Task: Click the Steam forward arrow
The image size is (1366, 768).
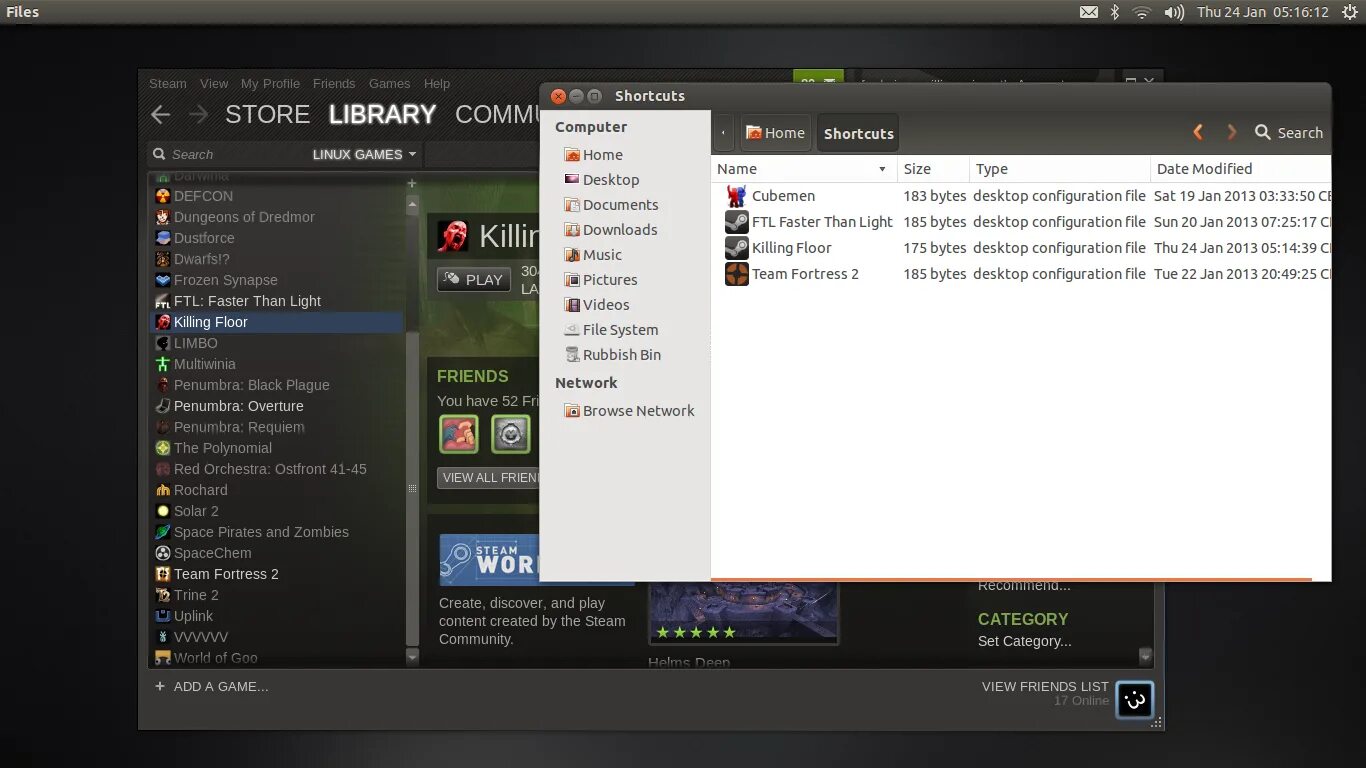Action: [x=198, y=114]
